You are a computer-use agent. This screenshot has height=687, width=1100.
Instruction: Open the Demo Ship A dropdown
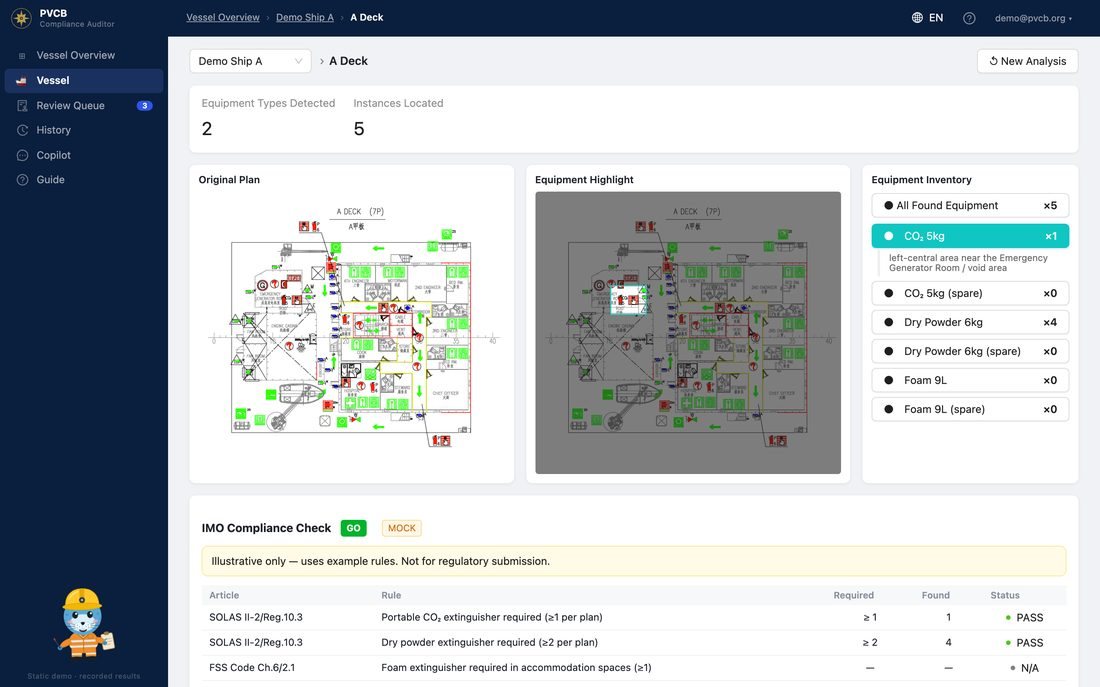point(250,61)
